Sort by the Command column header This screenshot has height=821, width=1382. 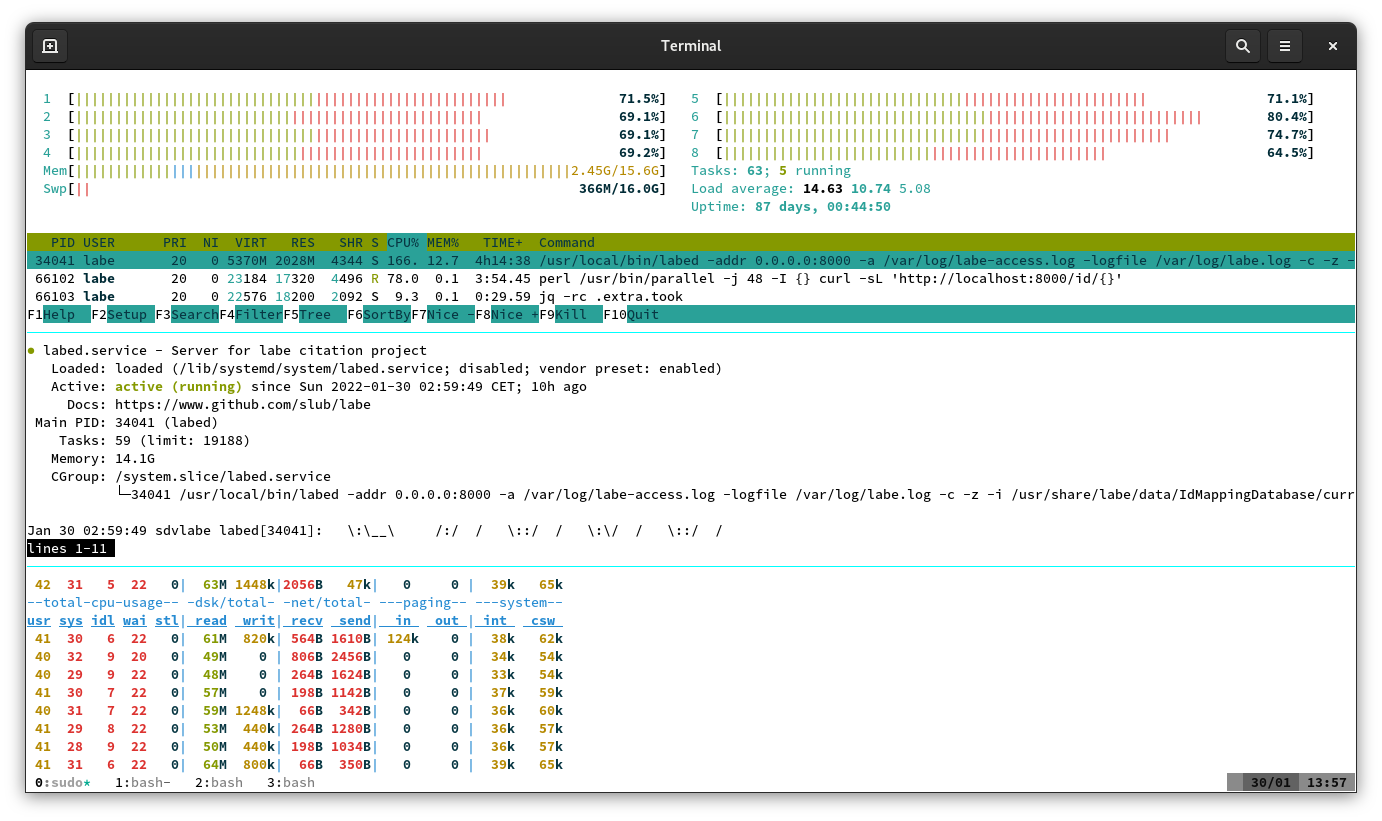tap(567, 243)
